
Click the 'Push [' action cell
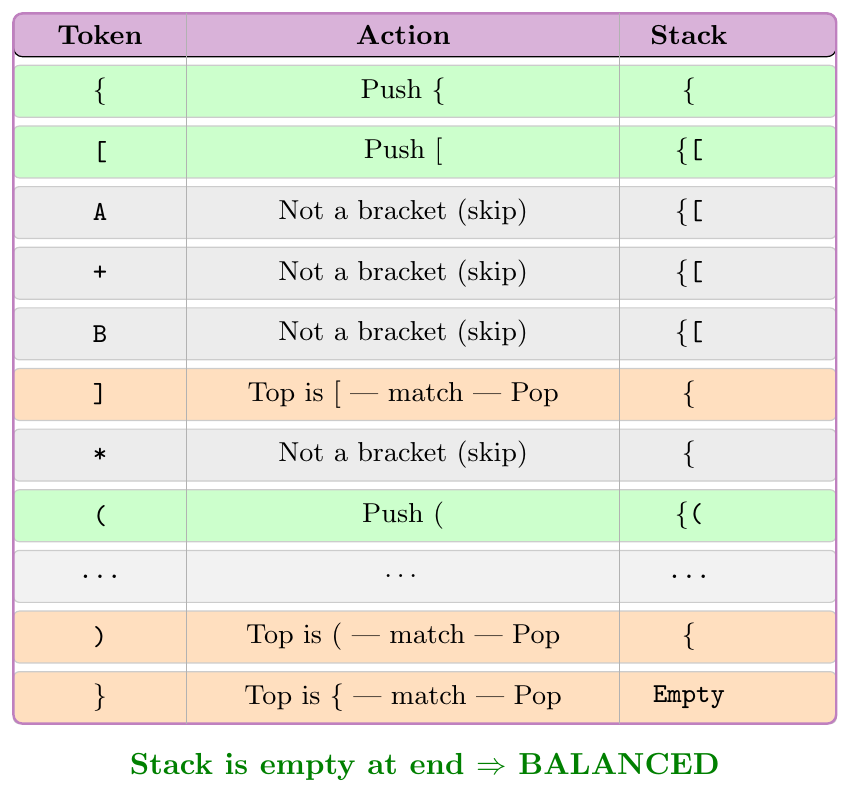(403, 150)
